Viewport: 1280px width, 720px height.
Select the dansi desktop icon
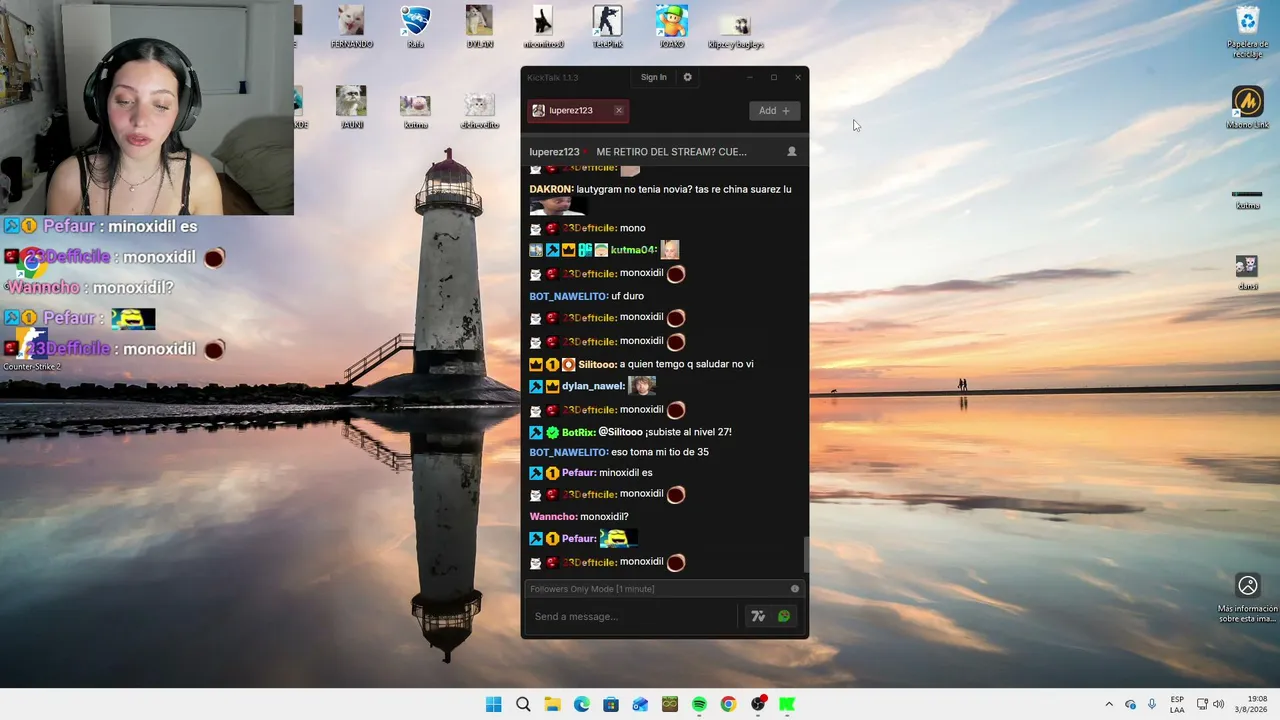(x=1247, y=272)
